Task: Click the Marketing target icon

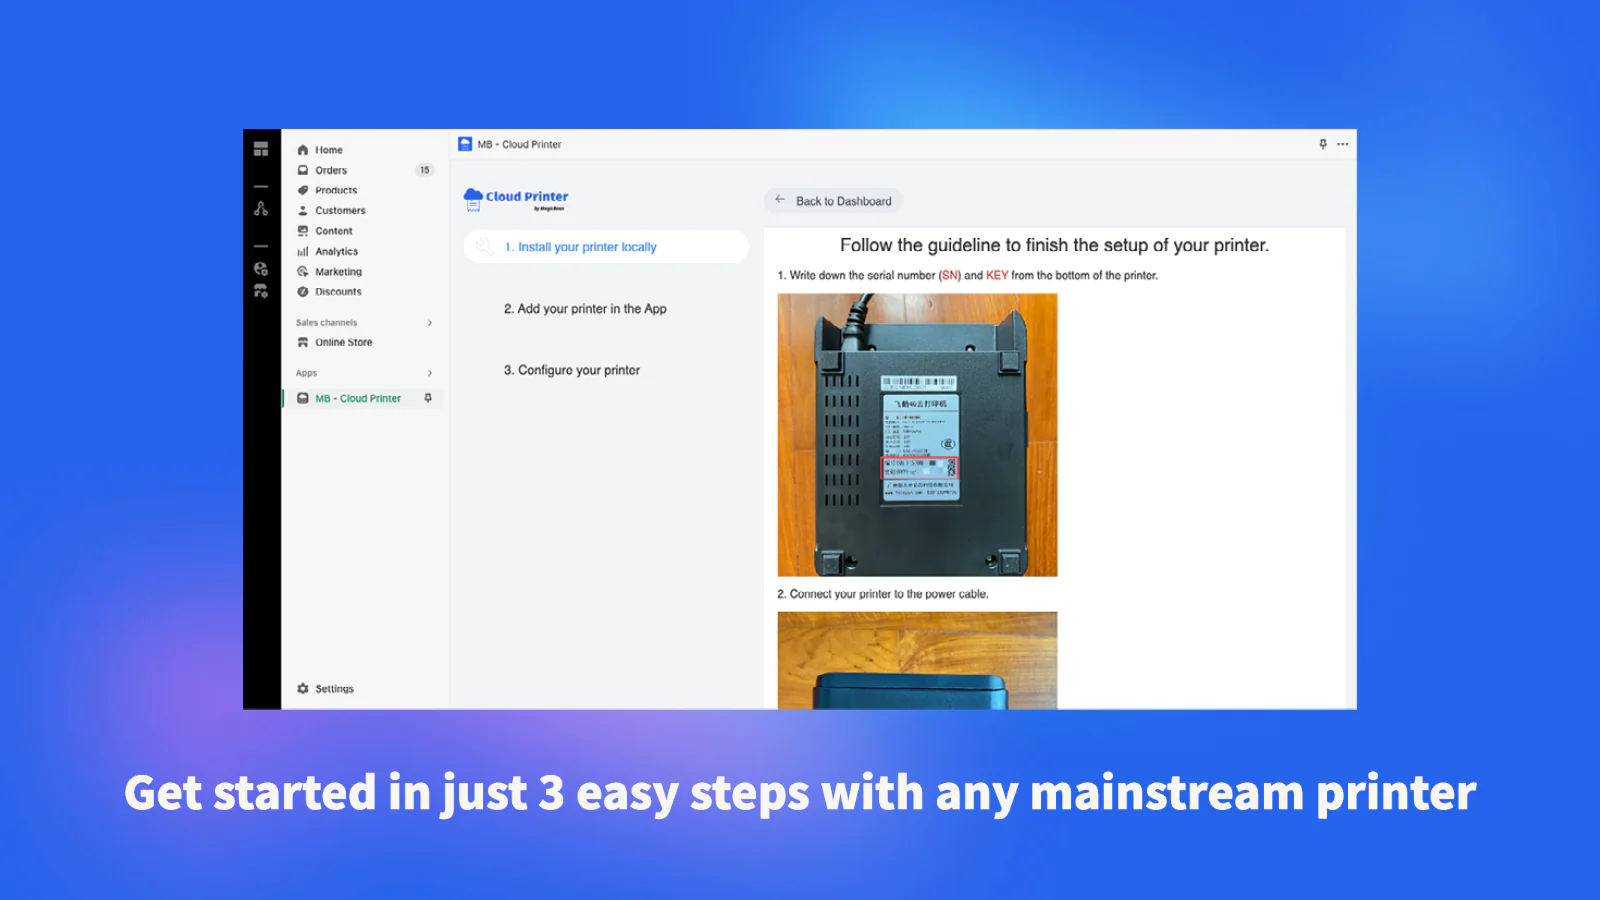Action: (303, 272)
